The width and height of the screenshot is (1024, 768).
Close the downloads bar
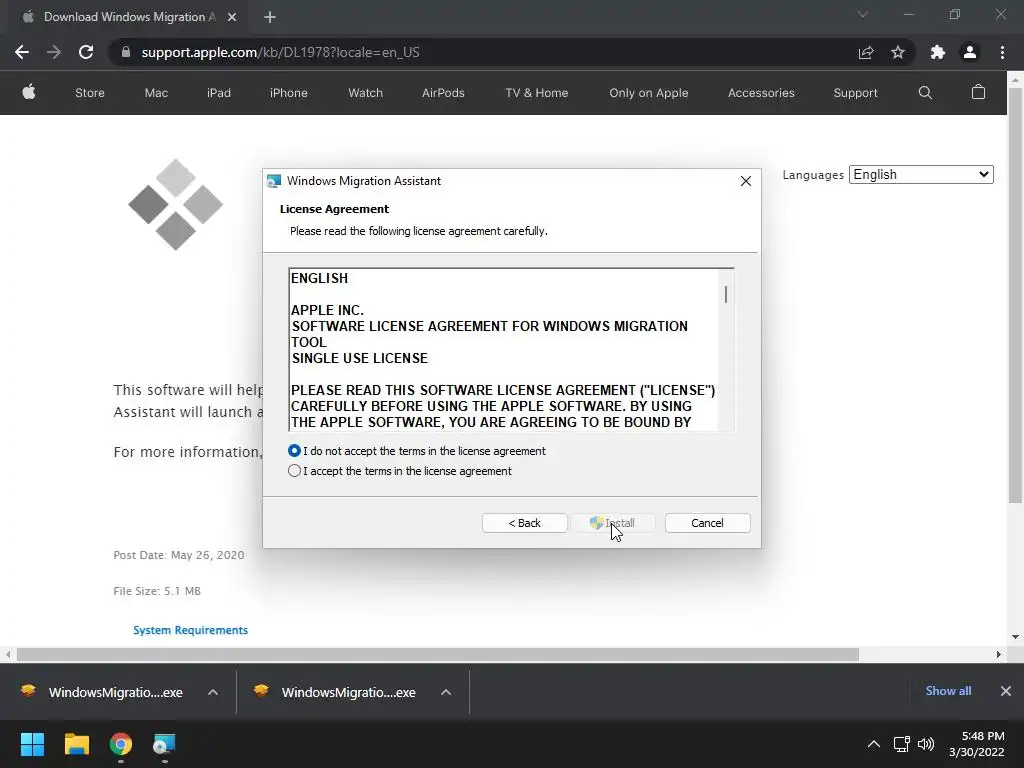point(1006,691)
